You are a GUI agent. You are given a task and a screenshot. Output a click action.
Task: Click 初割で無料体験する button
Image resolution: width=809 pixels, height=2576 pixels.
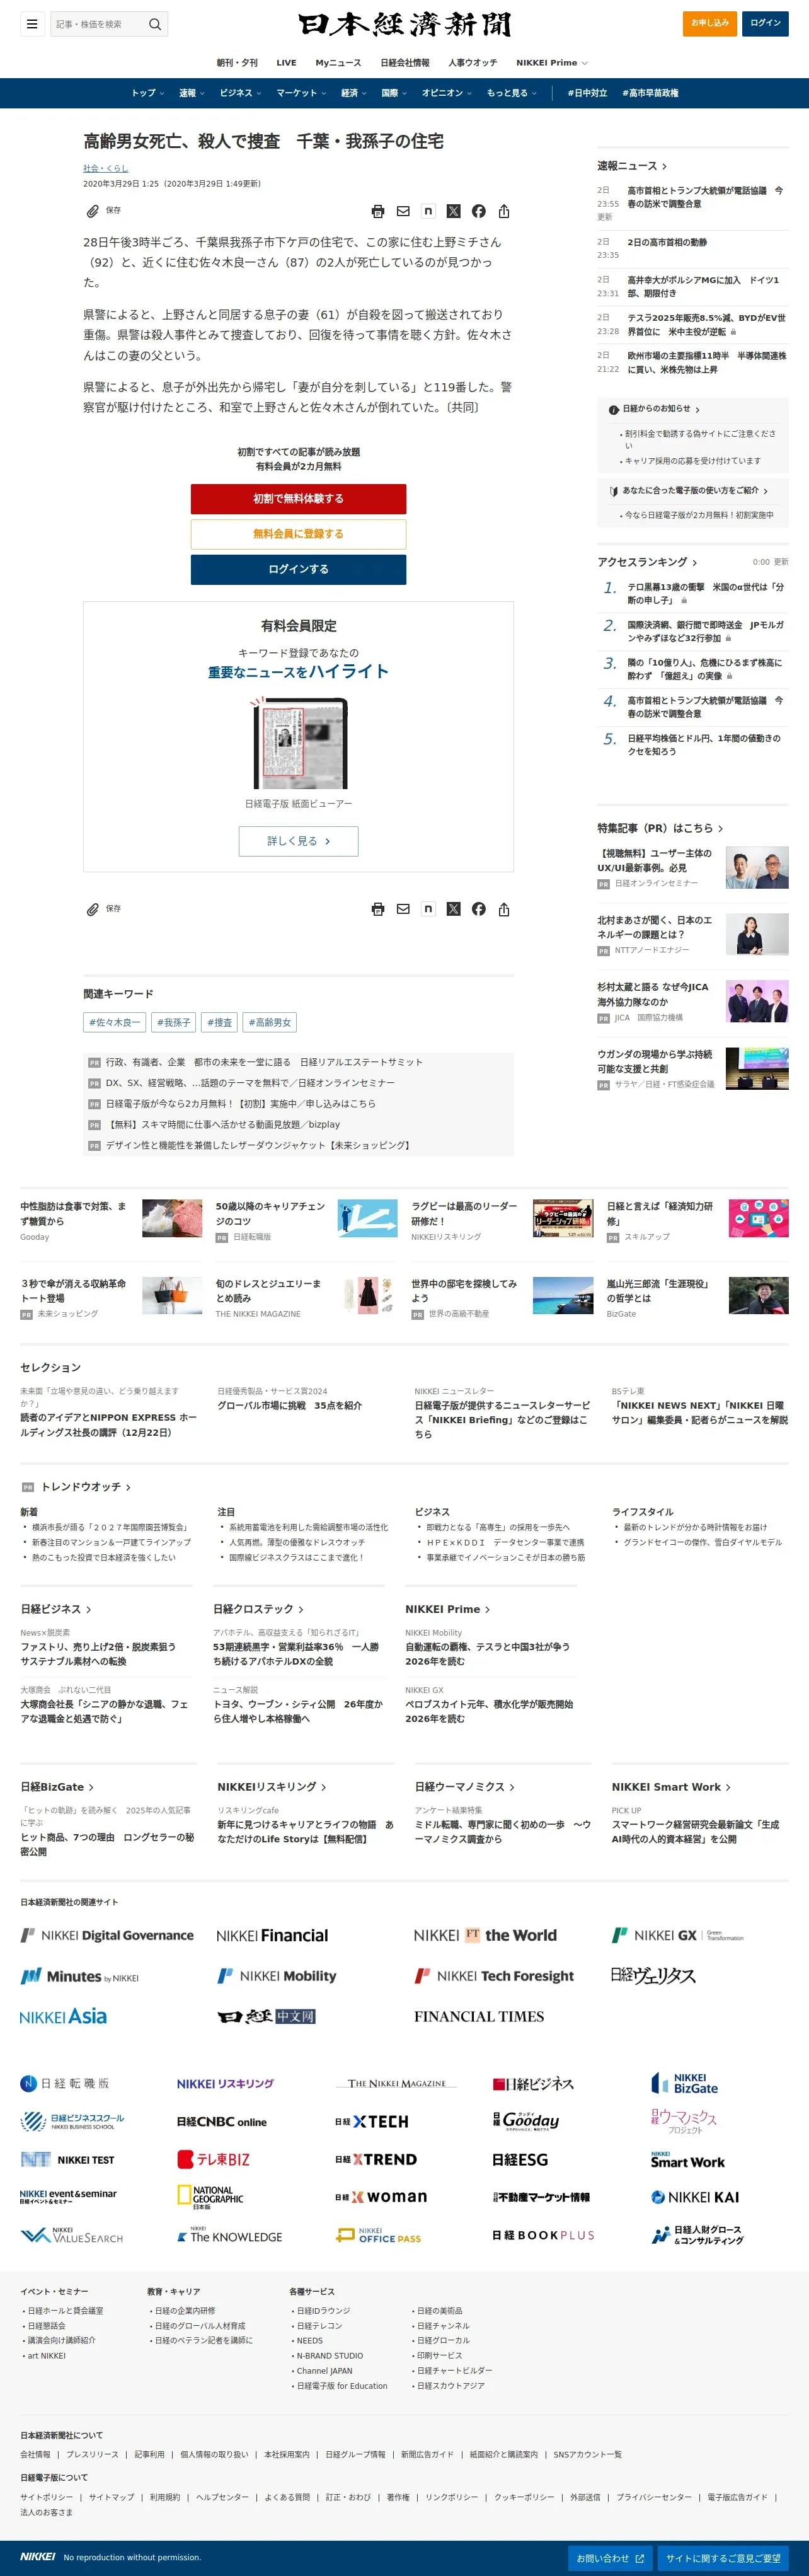click(x=298, y=499)
